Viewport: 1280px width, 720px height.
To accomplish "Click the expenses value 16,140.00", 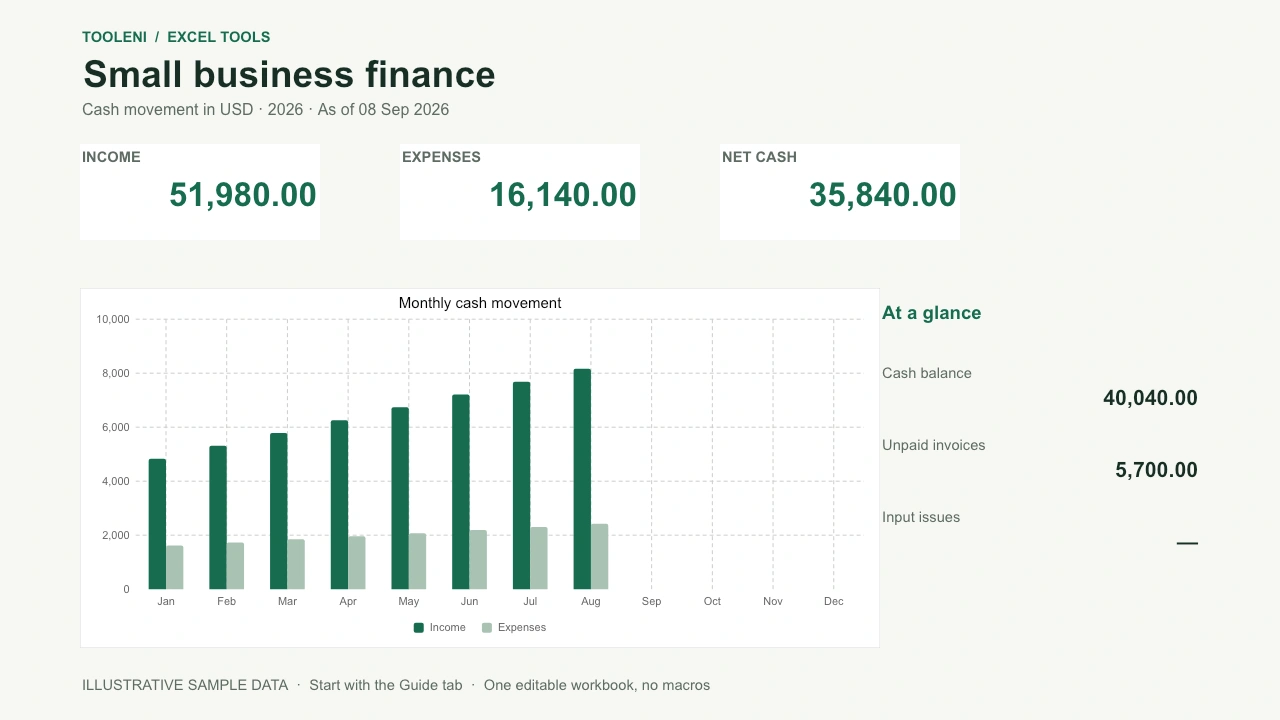I will (563, 194).
